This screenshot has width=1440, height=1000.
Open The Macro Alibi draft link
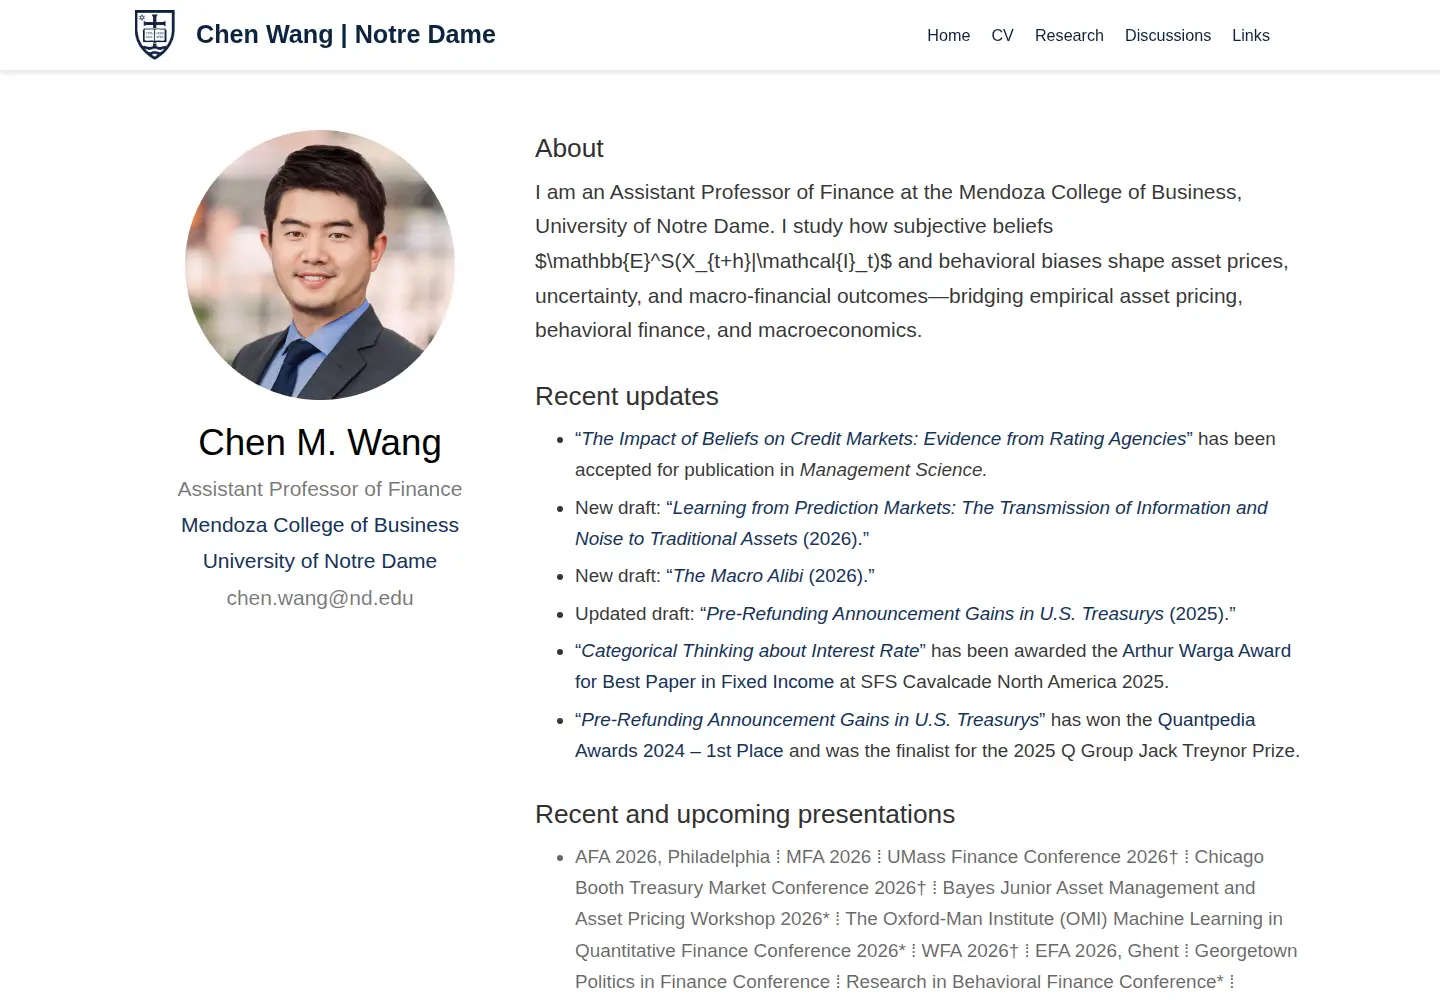(x=738, y=576)
